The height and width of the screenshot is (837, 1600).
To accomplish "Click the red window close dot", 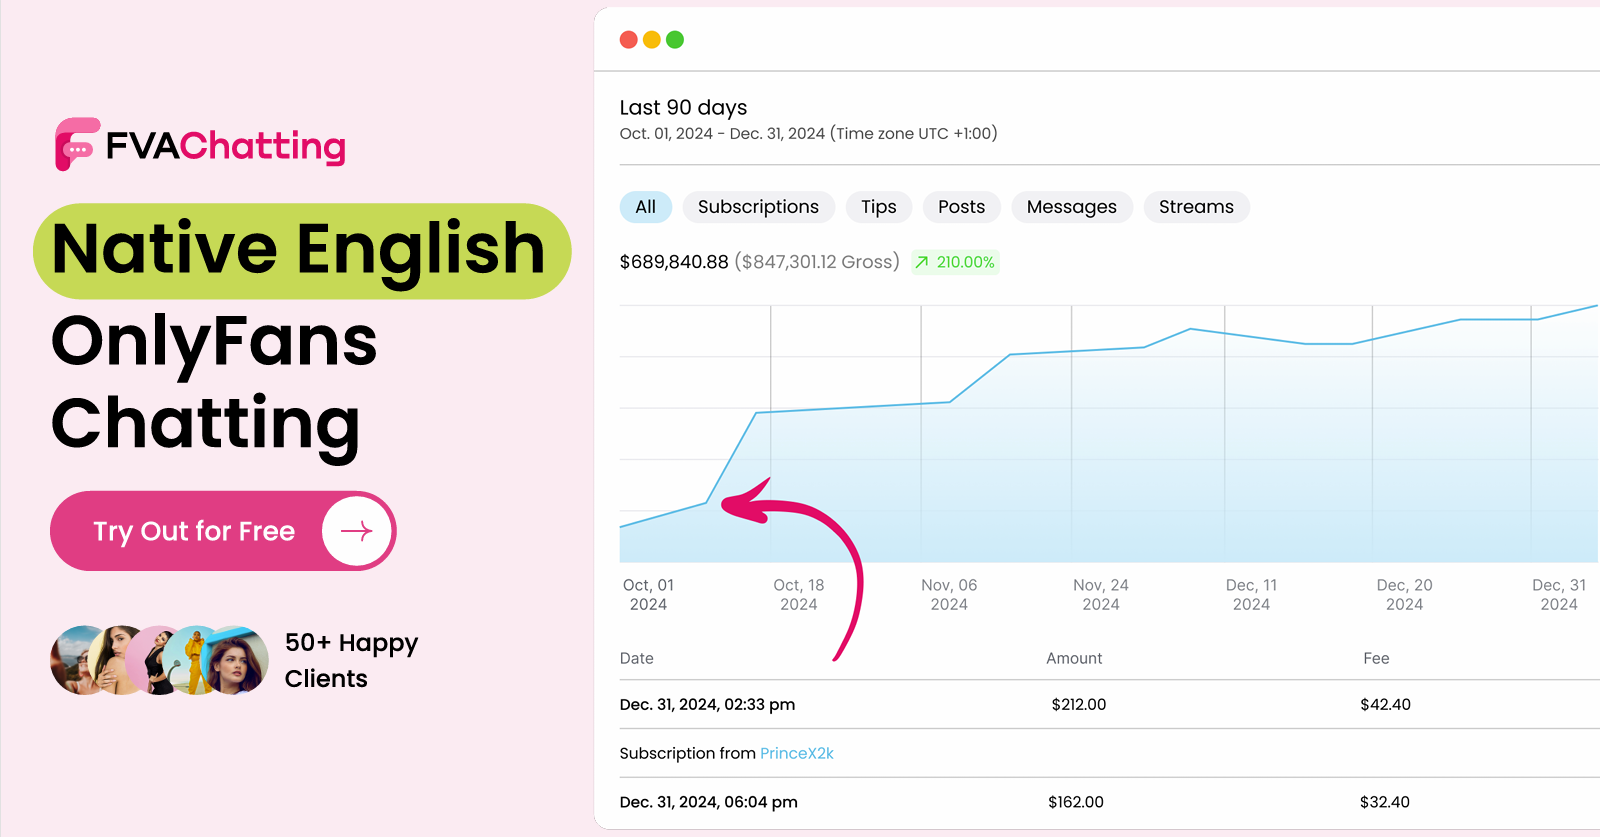I will pos(629,40).
